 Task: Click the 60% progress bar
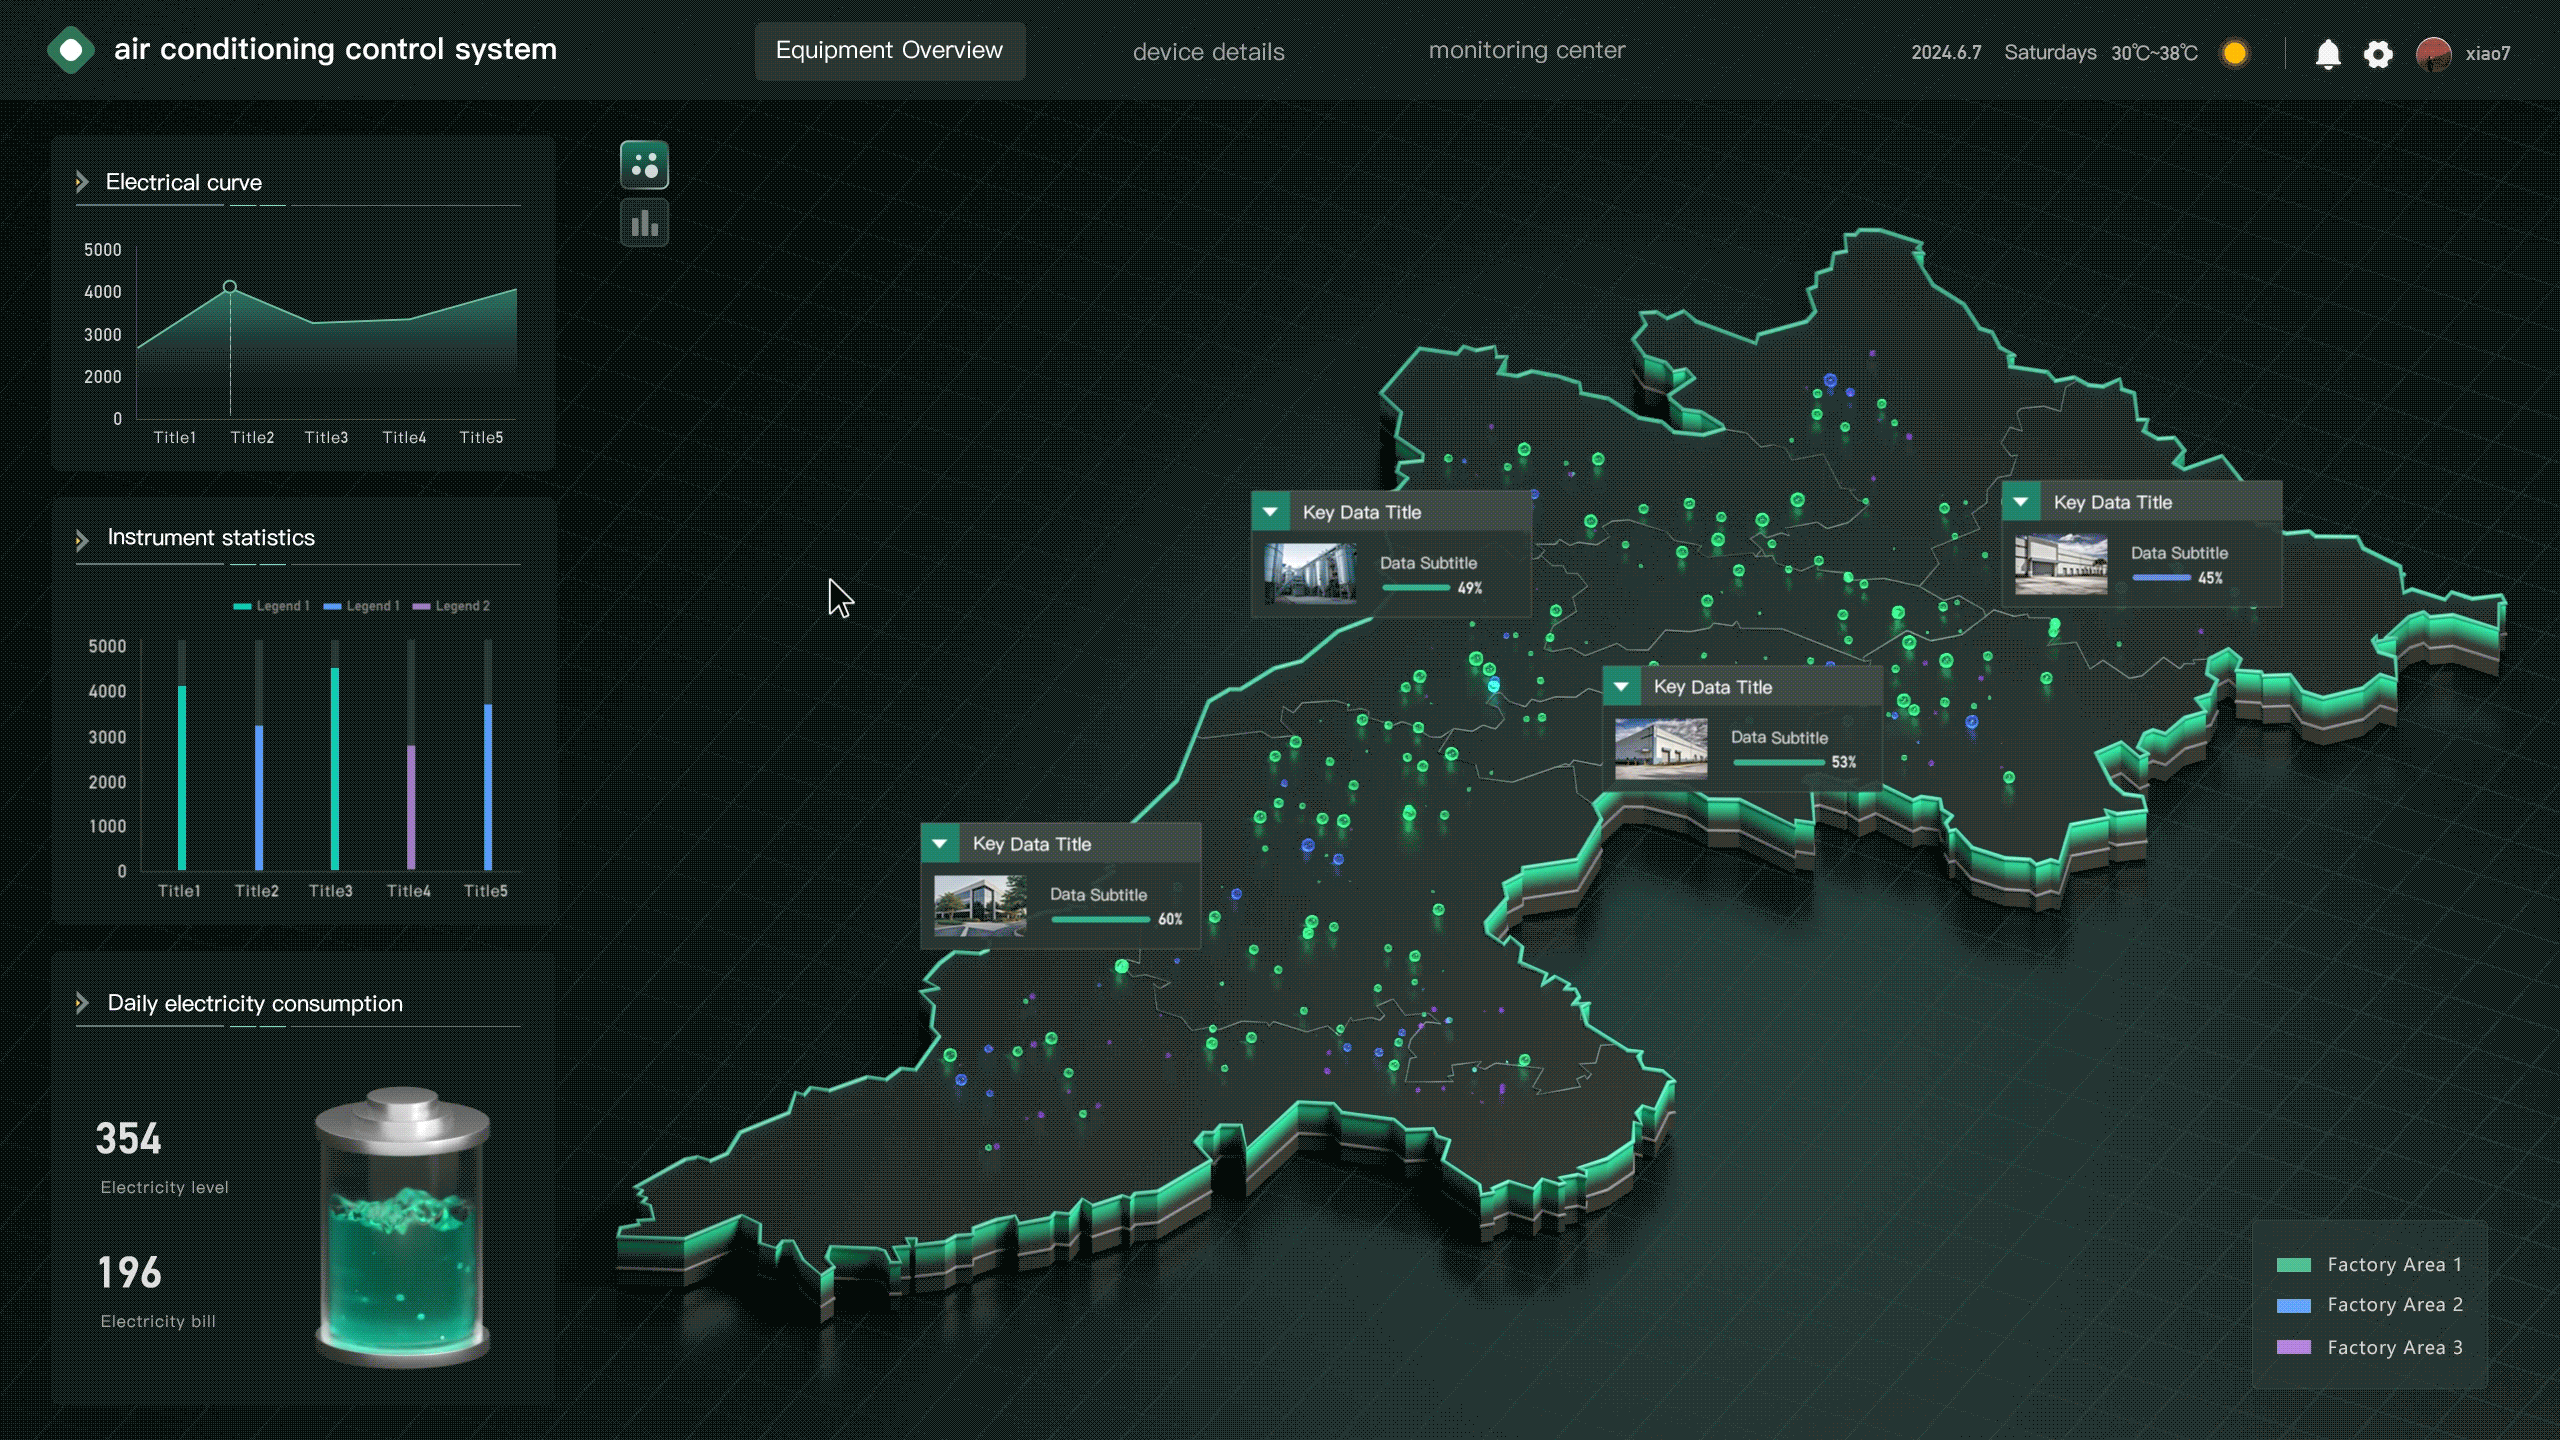[1101, 919]
